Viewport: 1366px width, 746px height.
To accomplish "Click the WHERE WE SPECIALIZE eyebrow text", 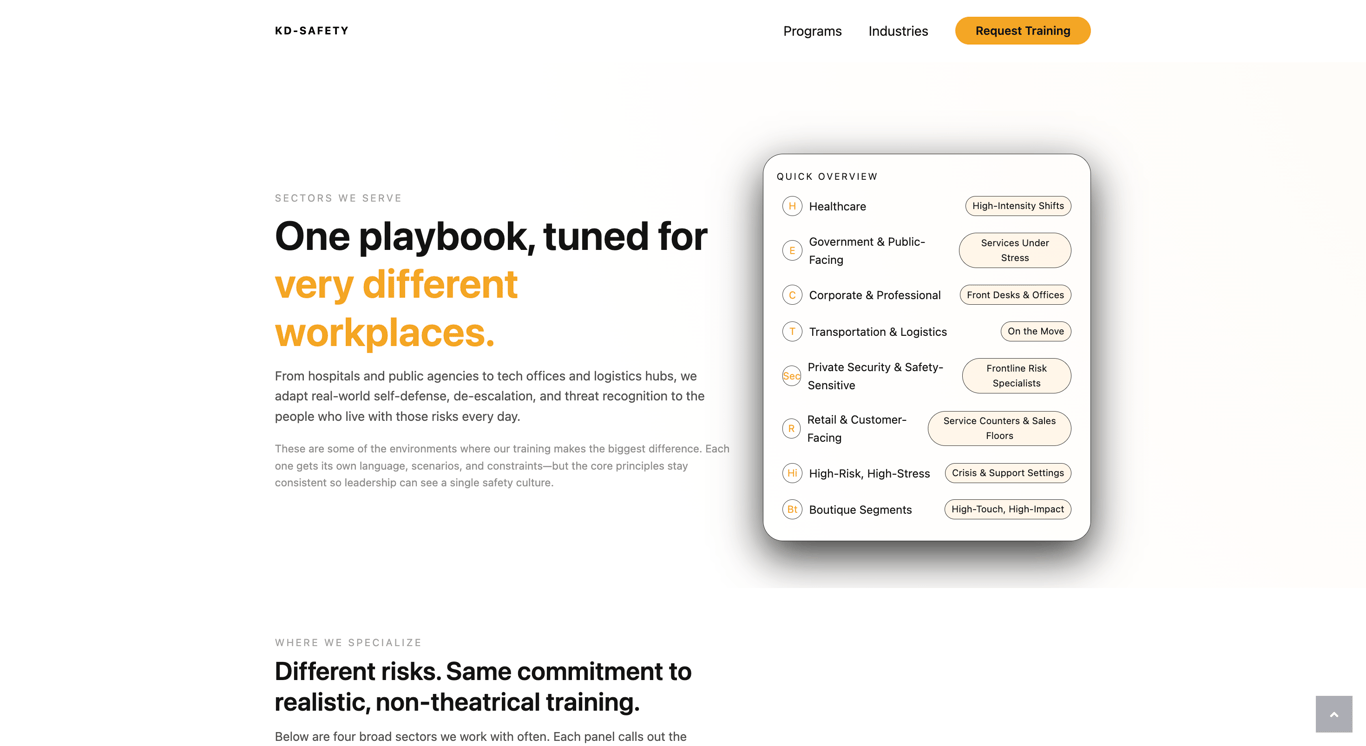I will 348,643.
